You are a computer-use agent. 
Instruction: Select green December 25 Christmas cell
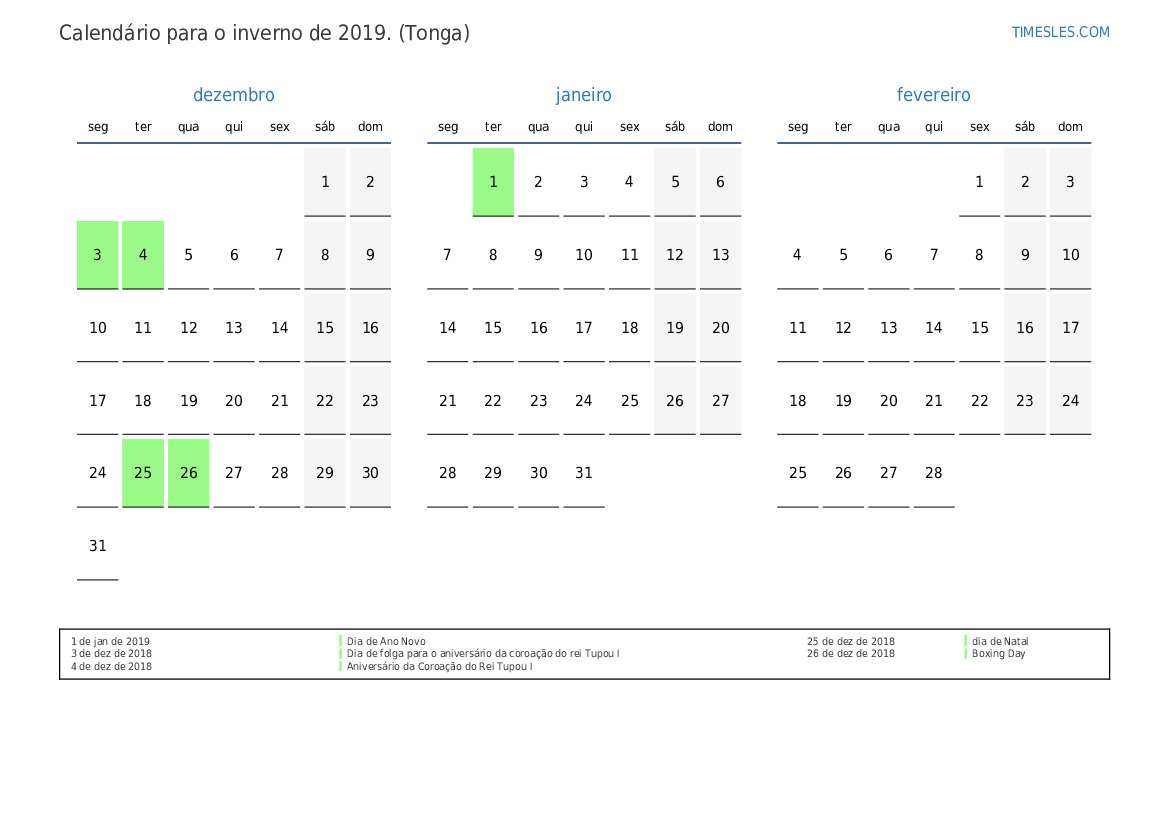point(143,473)
